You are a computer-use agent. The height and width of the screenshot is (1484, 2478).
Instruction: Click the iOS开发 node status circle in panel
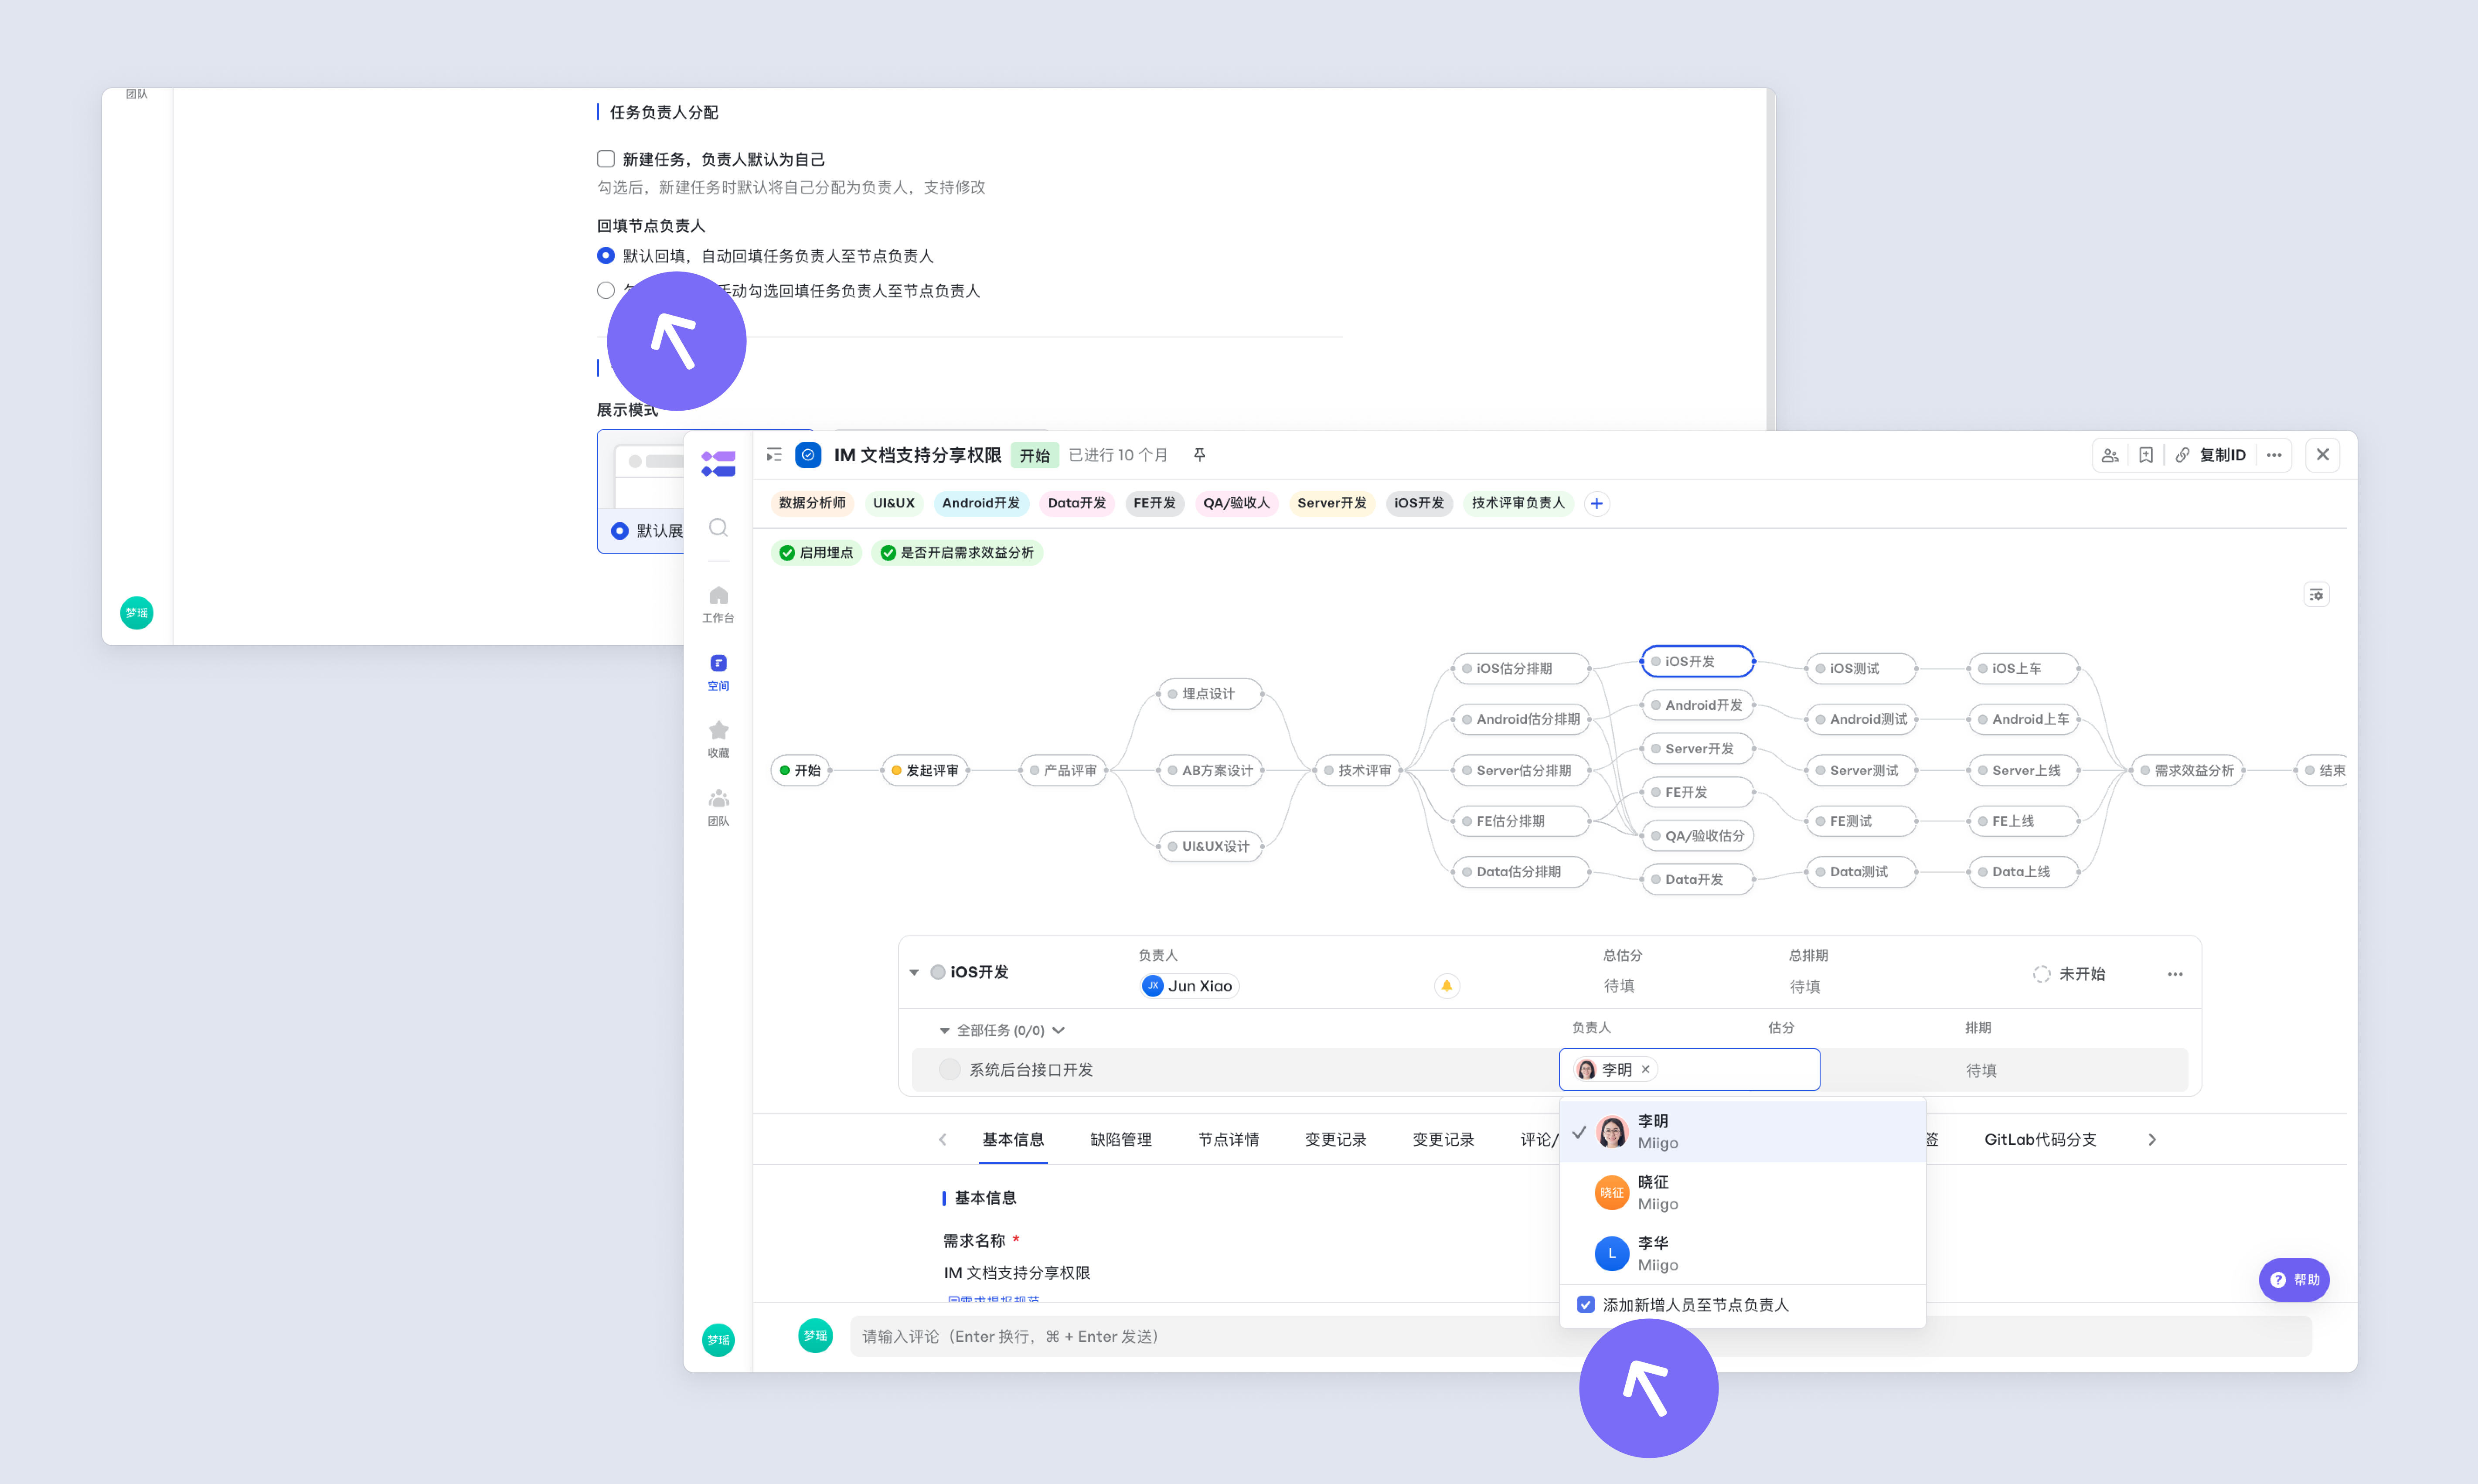938,972
